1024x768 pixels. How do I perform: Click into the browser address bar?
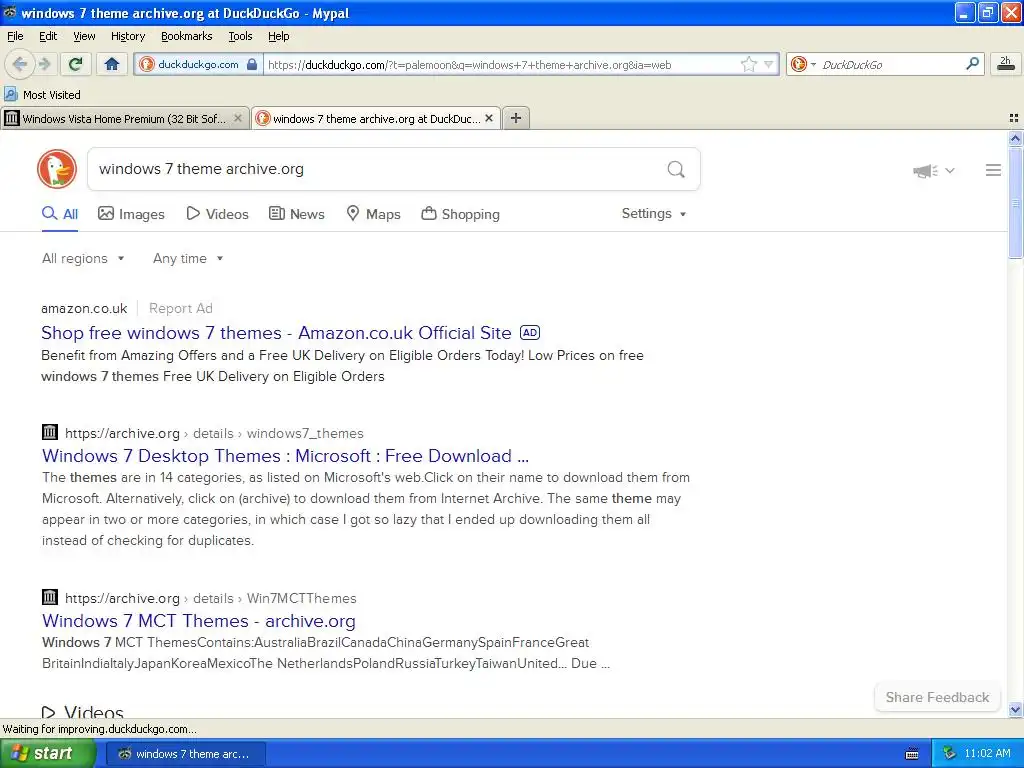pyautogui.click(x=500, y=65)
